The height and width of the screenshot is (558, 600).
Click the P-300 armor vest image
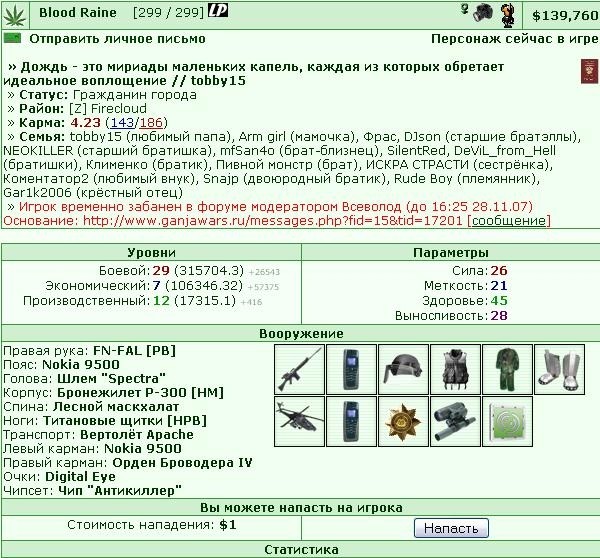pos(455,369)
